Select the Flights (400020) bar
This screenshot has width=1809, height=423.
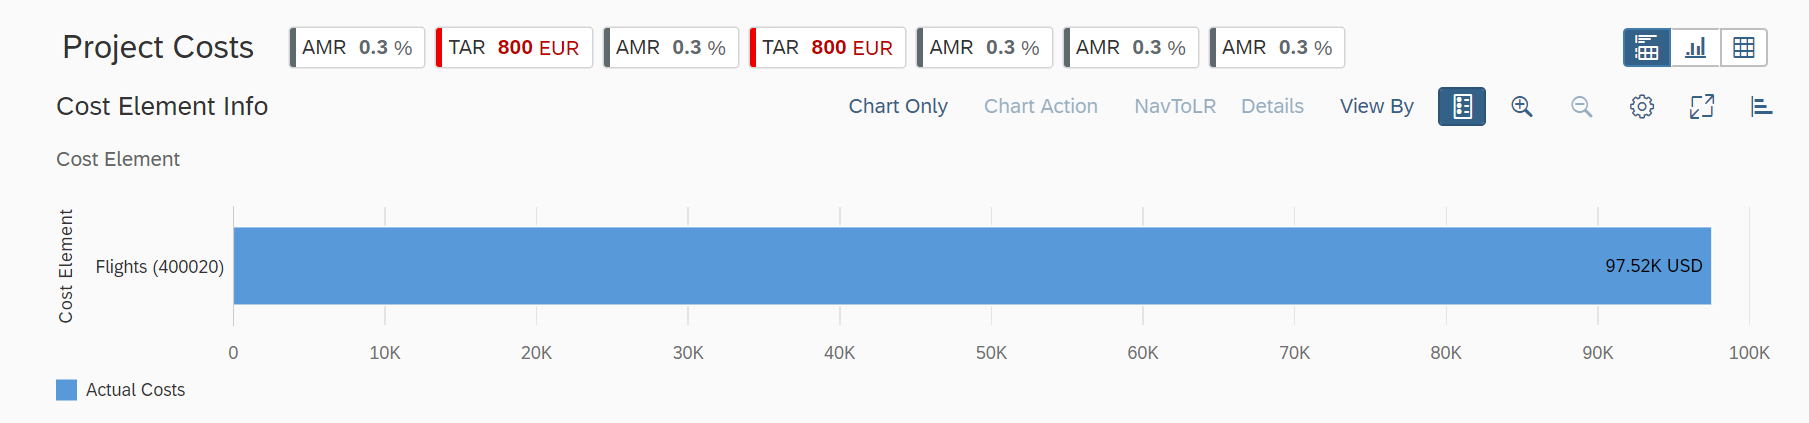(971, 266)
